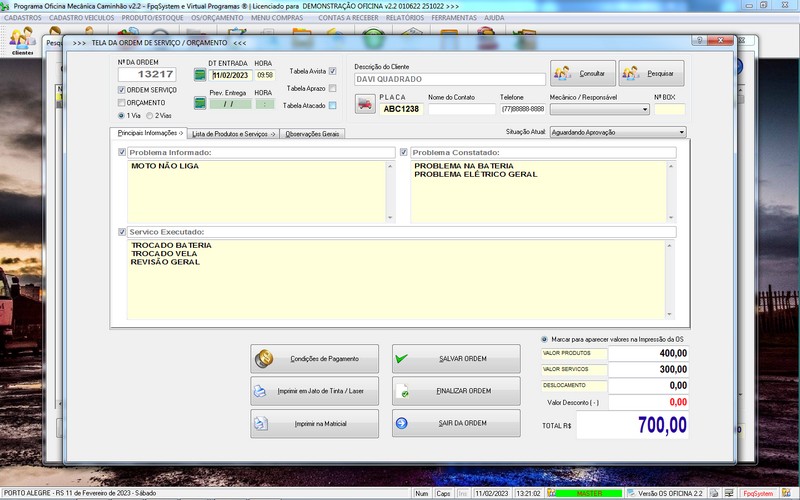The height and width of the screenshot is (500, 800).
Task: Open the CADASTROS menu
Action: point(23,18)
